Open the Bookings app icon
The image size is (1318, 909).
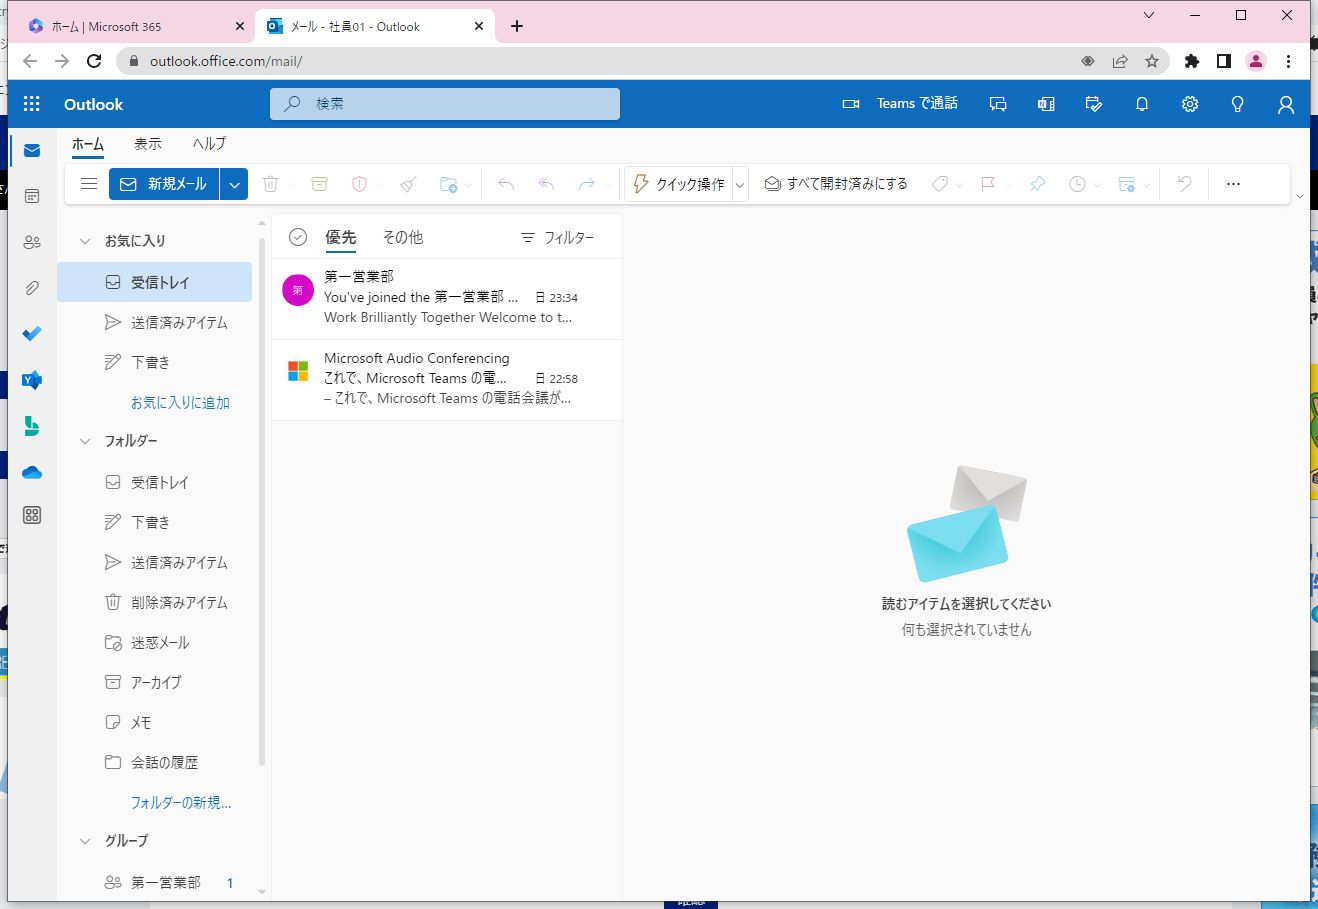(x=32, y=426)
